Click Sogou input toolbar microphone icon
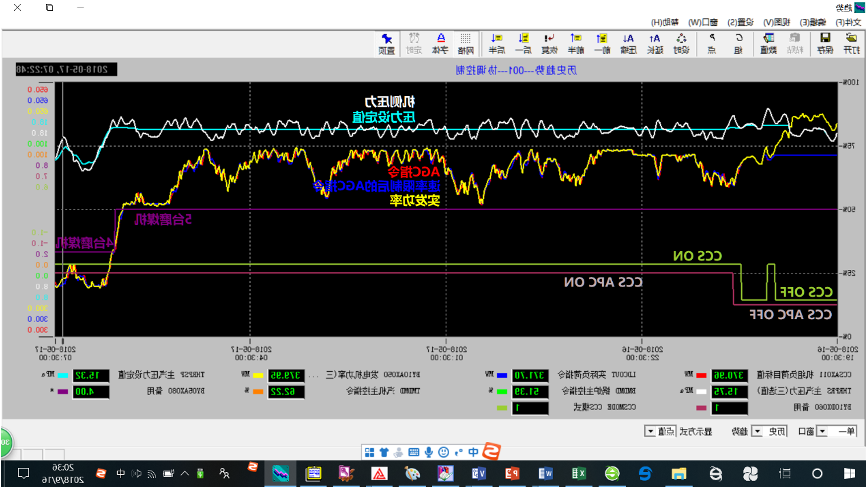This screenshot has width=866, height=487. point(429,452)
